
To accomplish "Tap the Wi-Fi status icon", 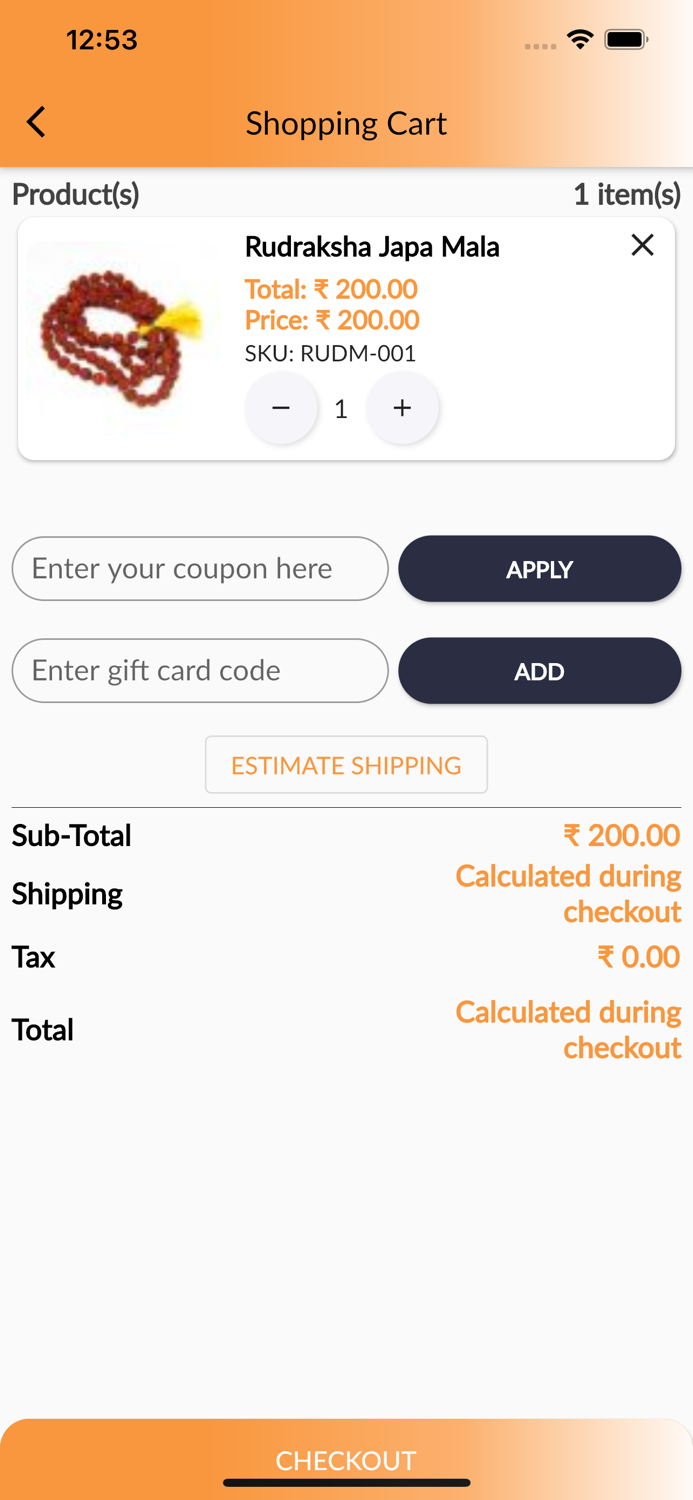I will tap(579, 40).
